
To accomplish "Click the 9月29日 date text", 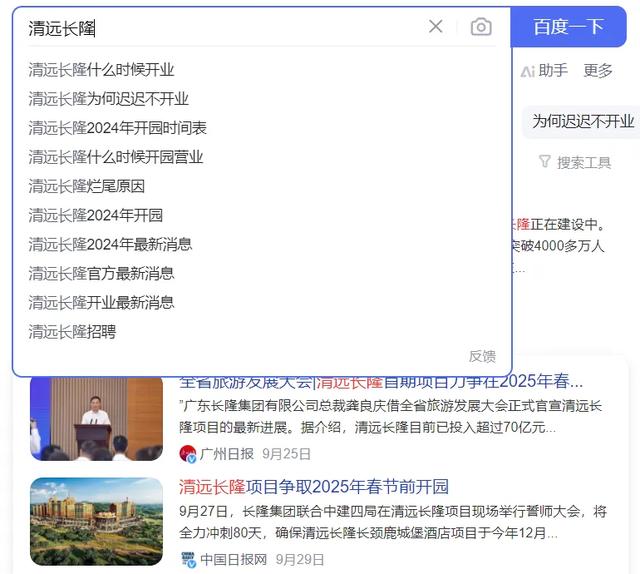I will [300, 559].
